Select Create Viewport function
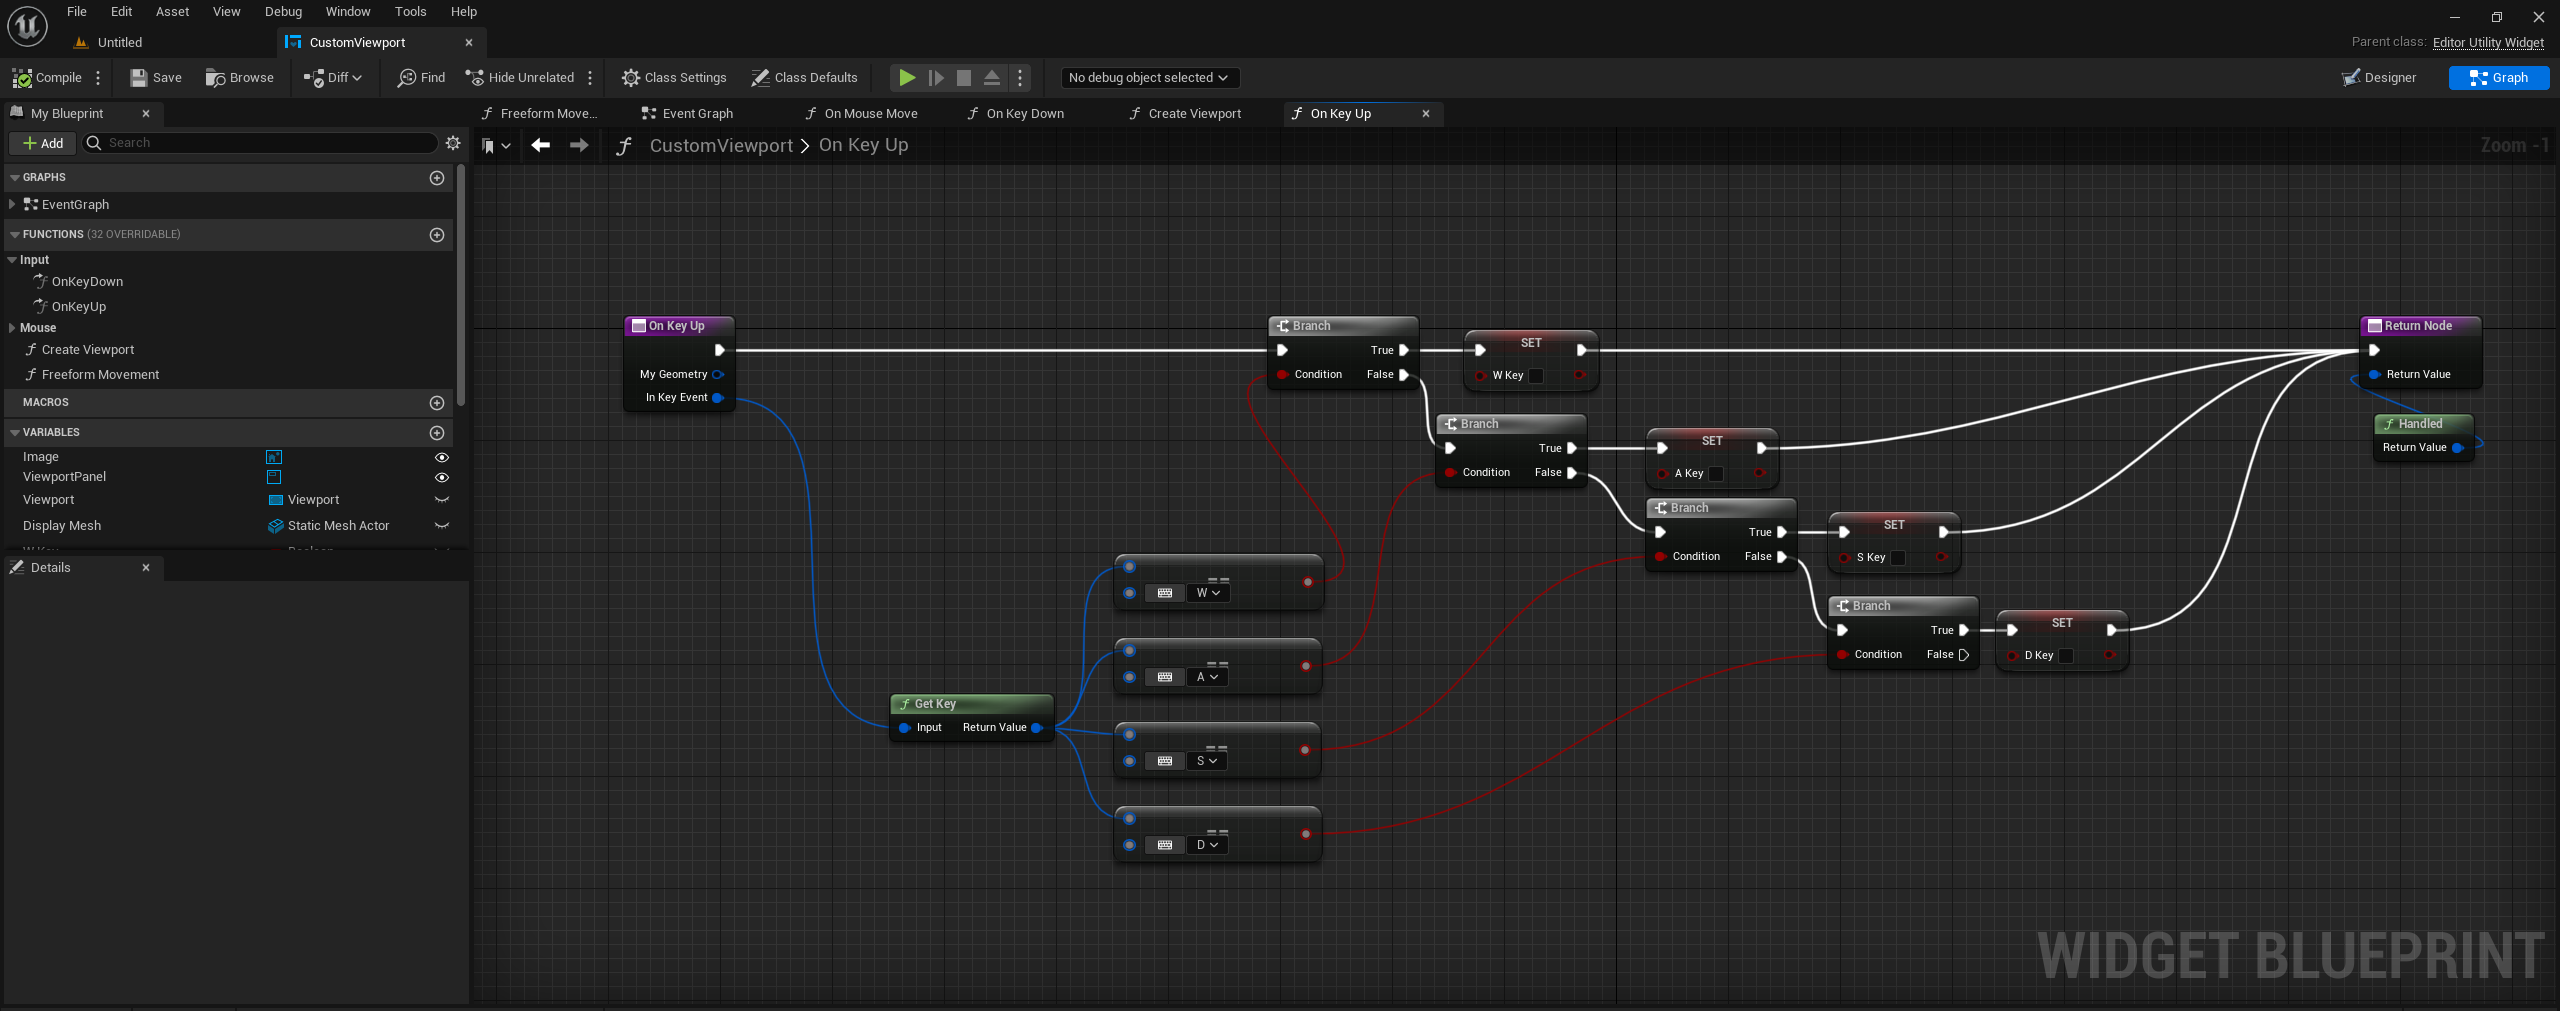The image size is (2560, 1011). [x=88, y=350]
